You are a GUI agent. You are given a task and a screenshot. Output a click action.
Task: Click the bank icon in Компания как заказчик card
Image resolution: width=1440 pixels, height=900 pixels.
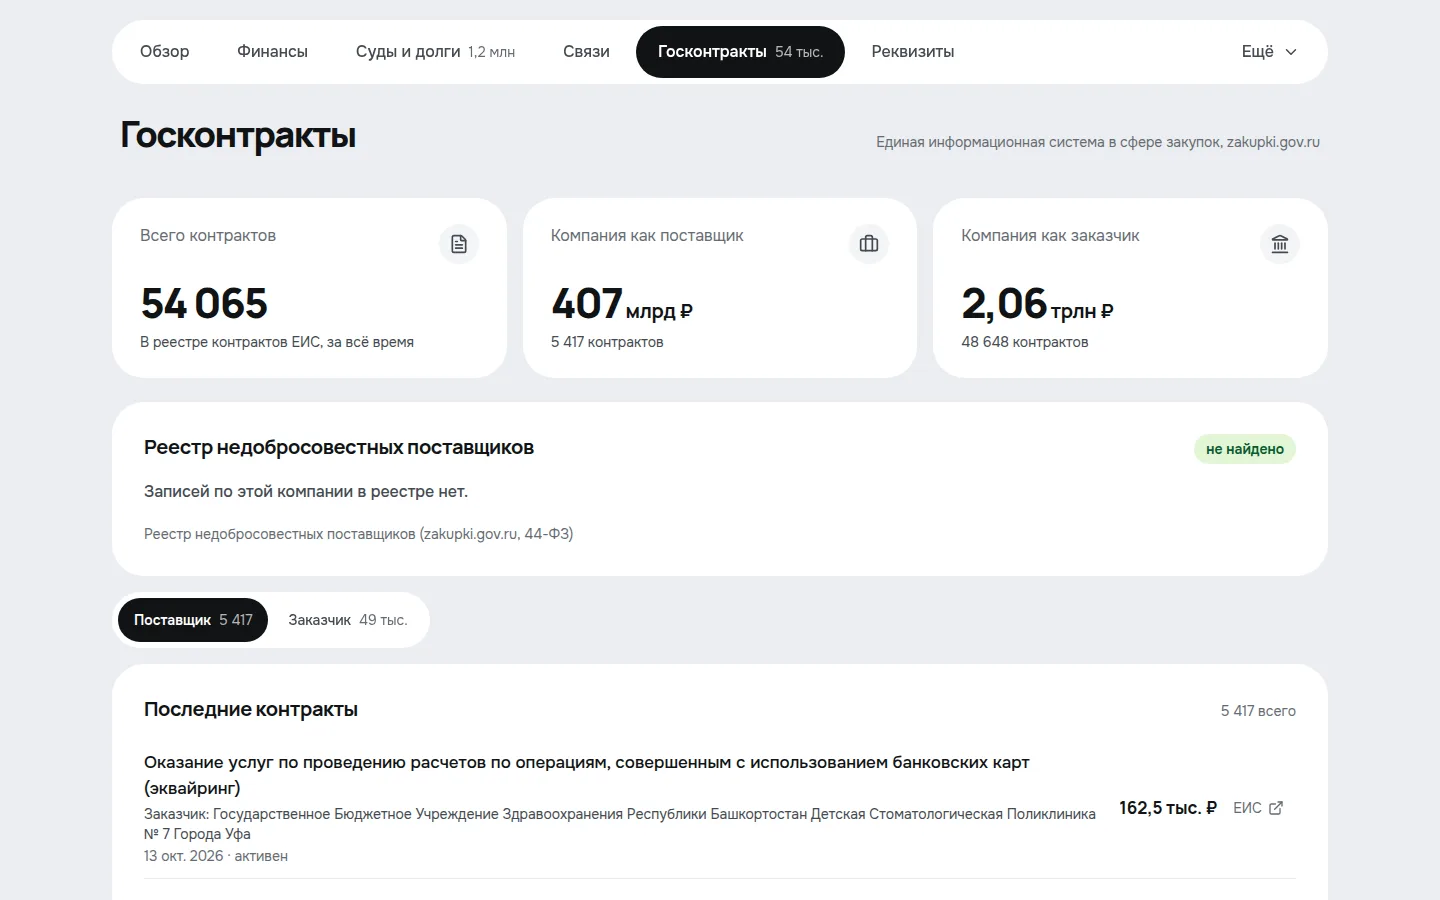1280,244
